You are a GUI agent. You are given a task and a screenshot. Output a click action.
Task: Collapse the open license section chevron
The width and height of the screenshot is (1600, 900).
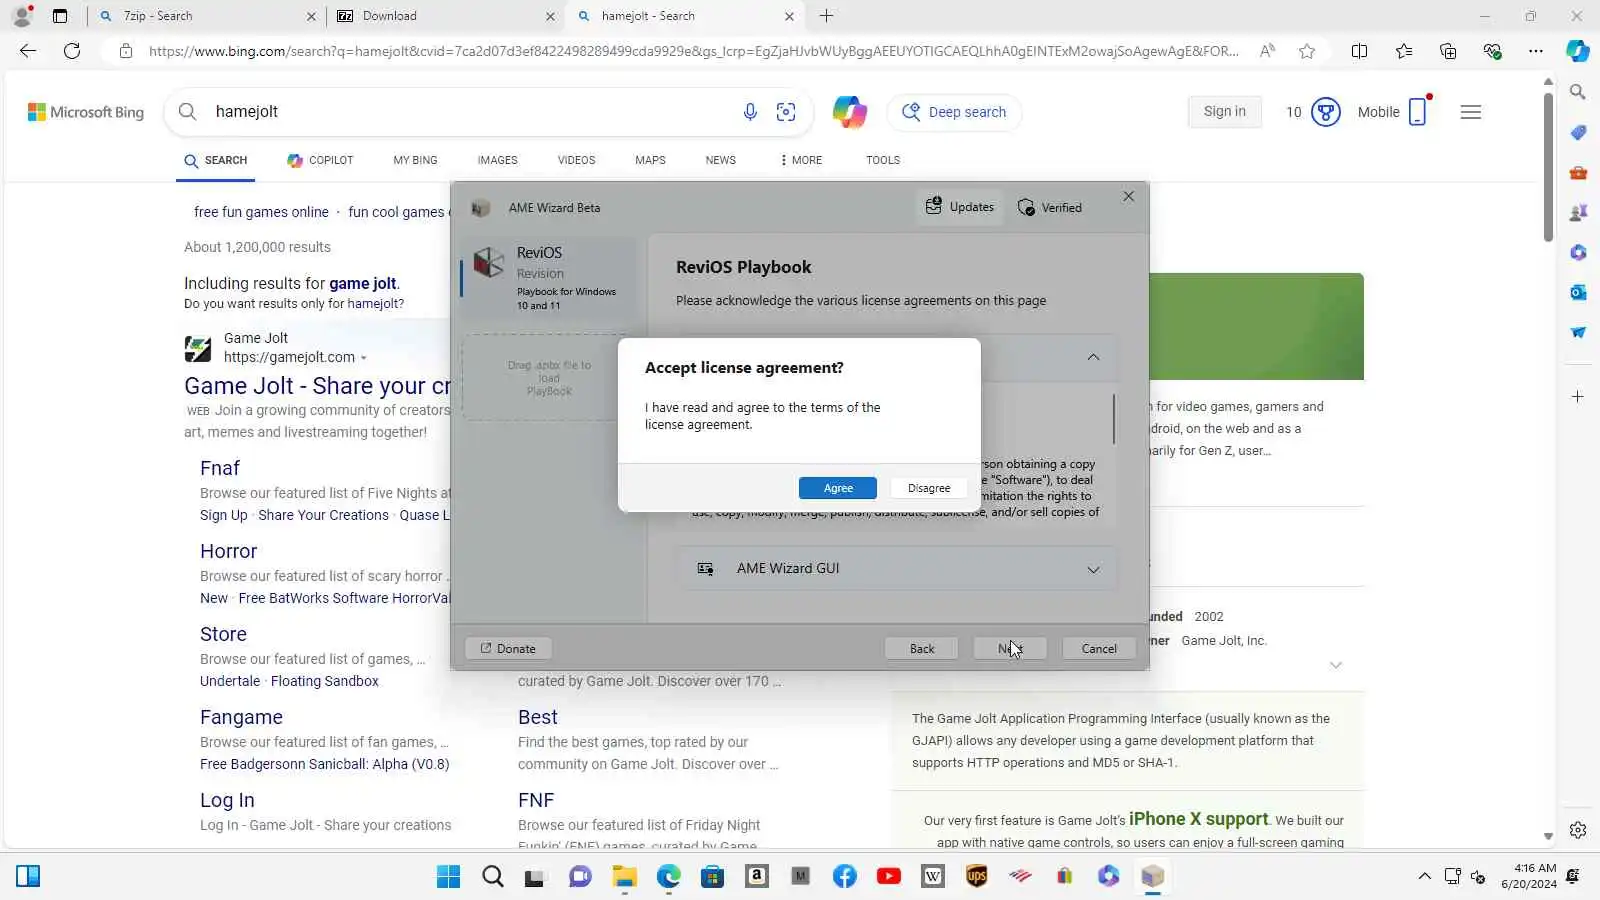tap(1093, 357)
